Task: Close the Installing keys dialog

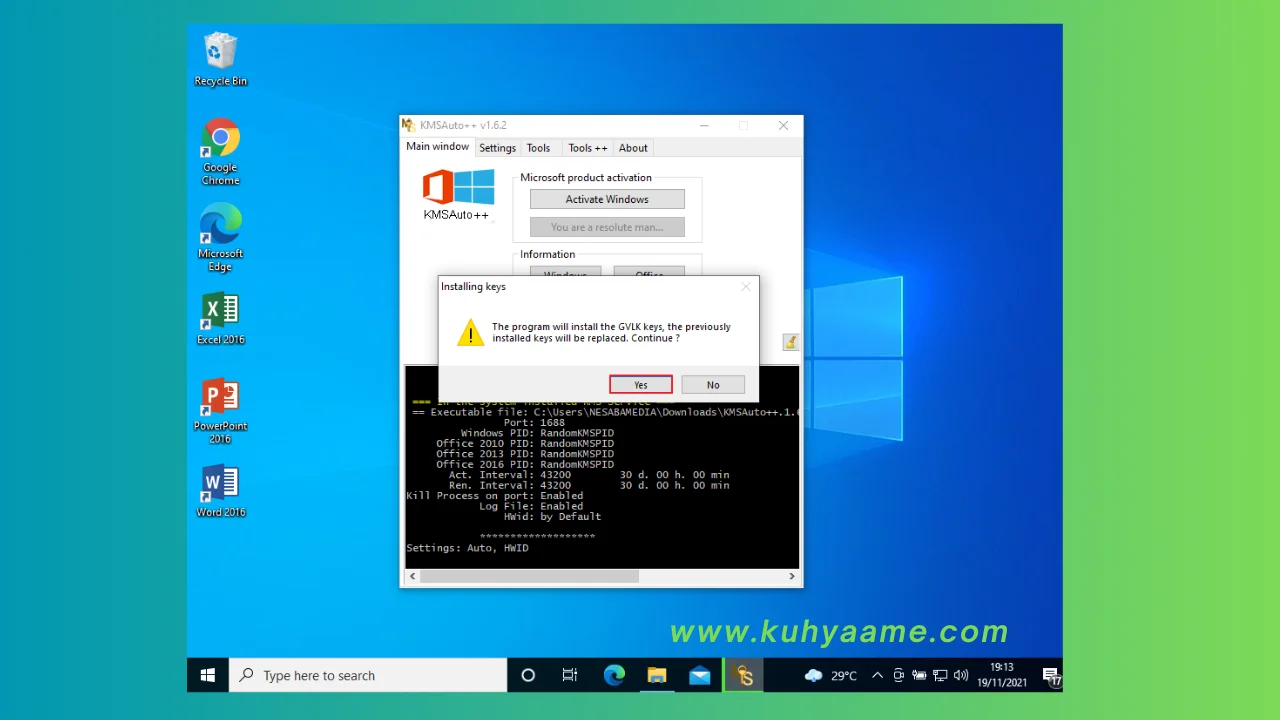Action: point(745,287)
